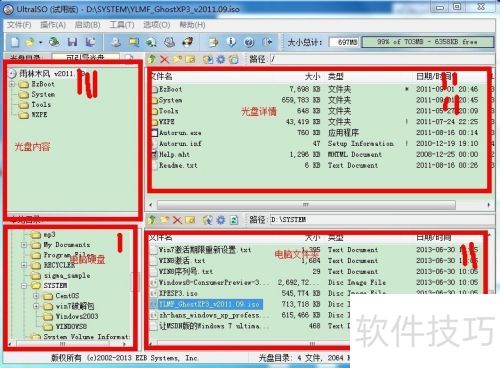Screen dimensions: 500x368
Task: Click the Up arrow icon in local toolbar
Action: tap(152, 220)
